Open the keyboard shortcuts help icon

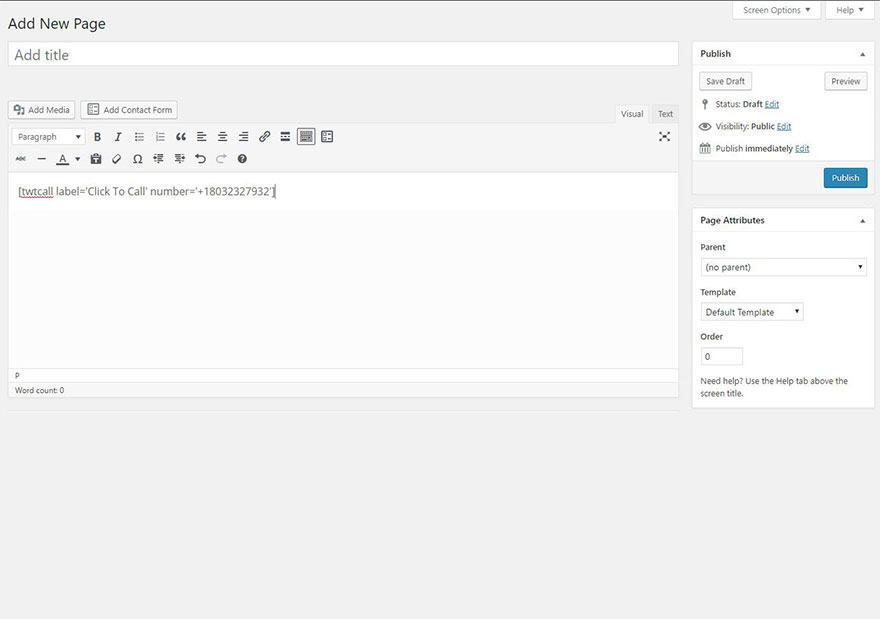click(242, 159)
